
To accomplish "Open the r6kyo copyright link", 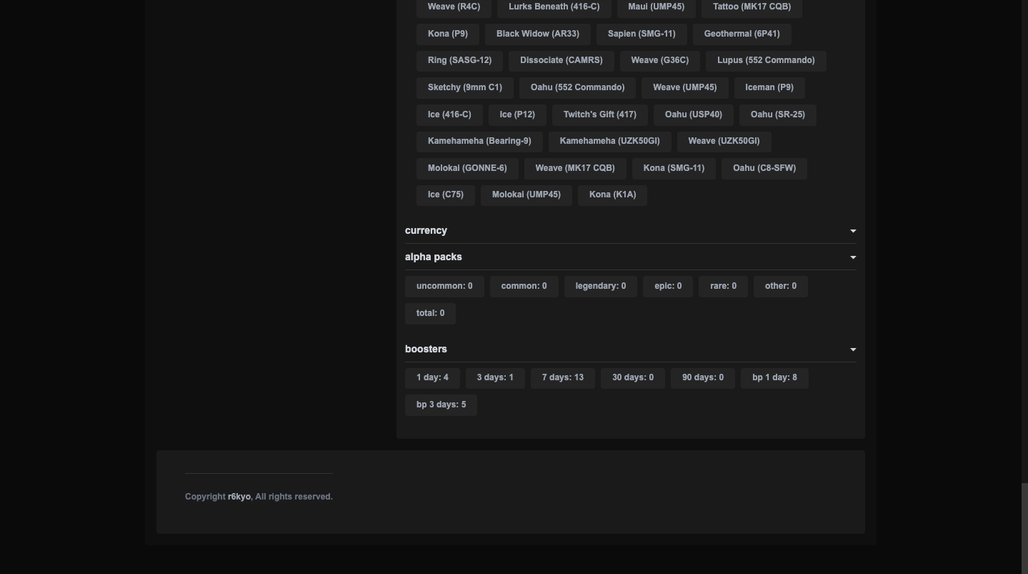I will (x=239, y=497).
